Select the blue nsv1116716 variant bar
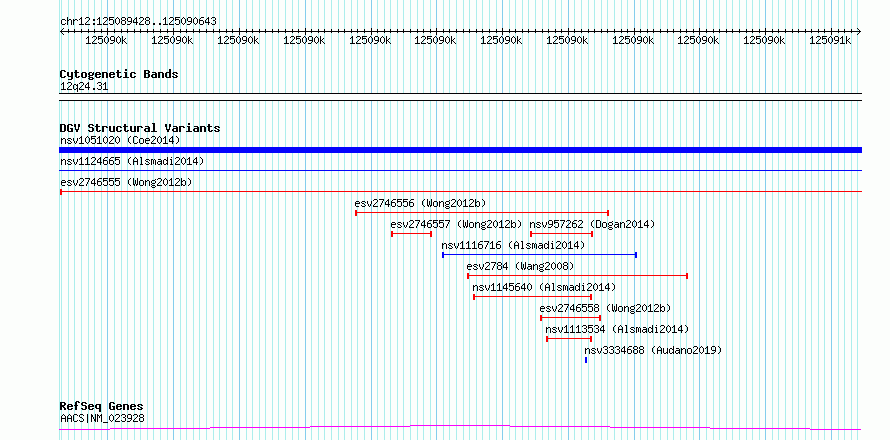This screenshot has height=440, width=890. click(539, 255)
